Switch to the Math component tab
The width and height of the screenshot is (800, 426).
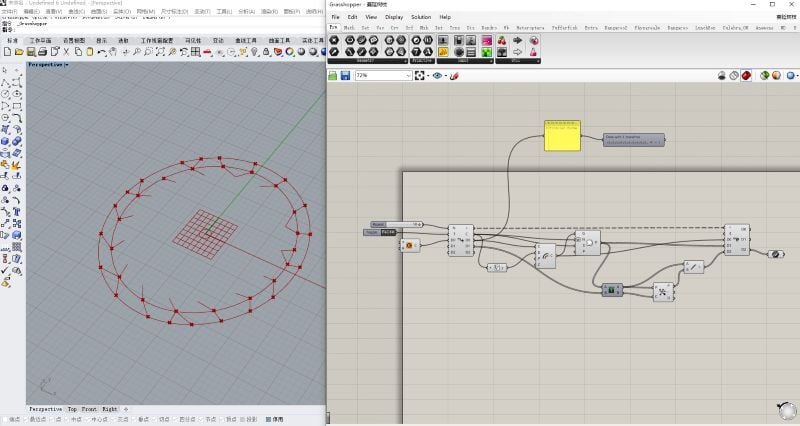(347, 27)
